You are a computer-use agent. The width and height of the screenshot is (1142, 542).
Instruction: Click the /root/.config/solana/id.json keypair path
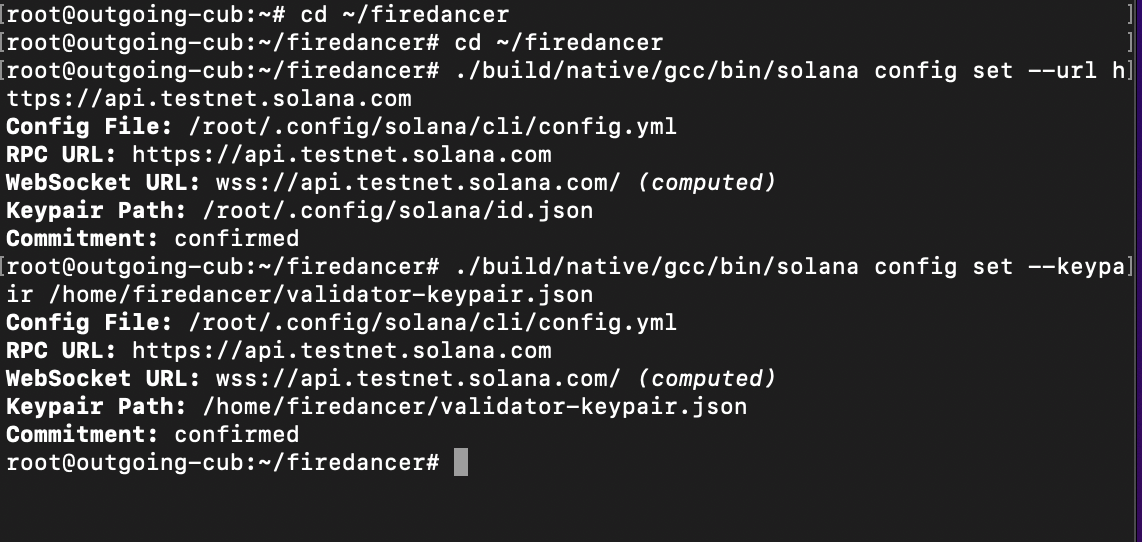point(398,211)
